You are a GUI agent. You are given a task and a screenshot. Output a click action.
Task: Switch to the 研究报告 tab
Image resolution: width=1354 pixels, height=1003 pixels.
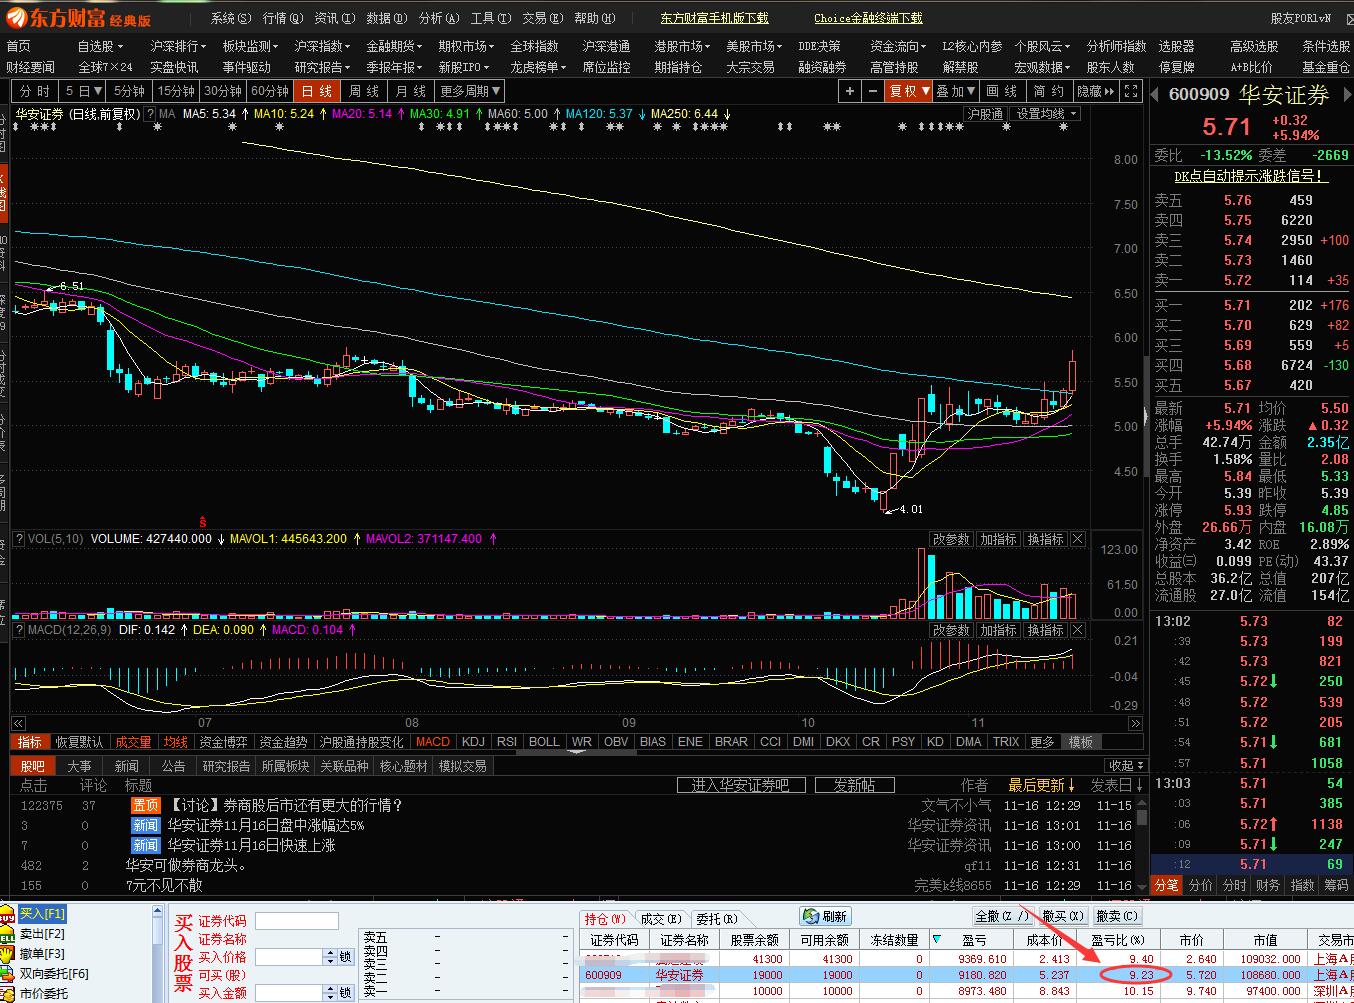click(226, 766)
